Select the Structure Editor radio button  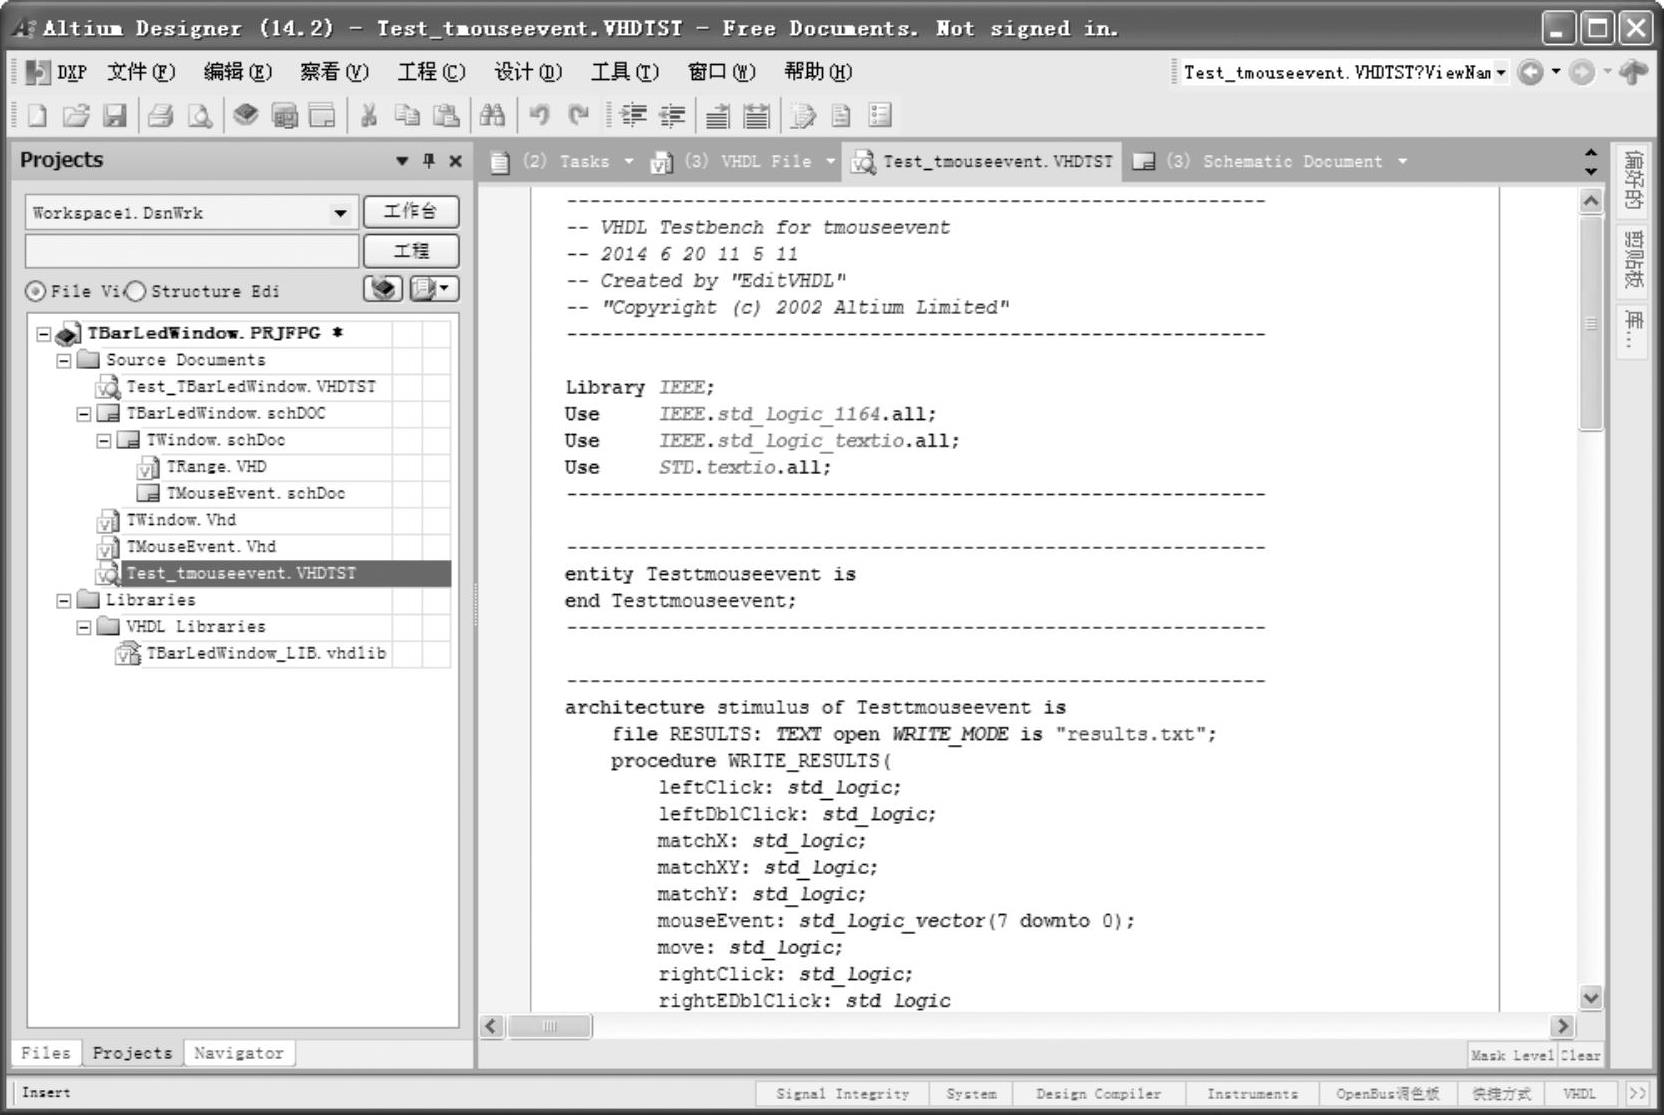tap(135, 291)
